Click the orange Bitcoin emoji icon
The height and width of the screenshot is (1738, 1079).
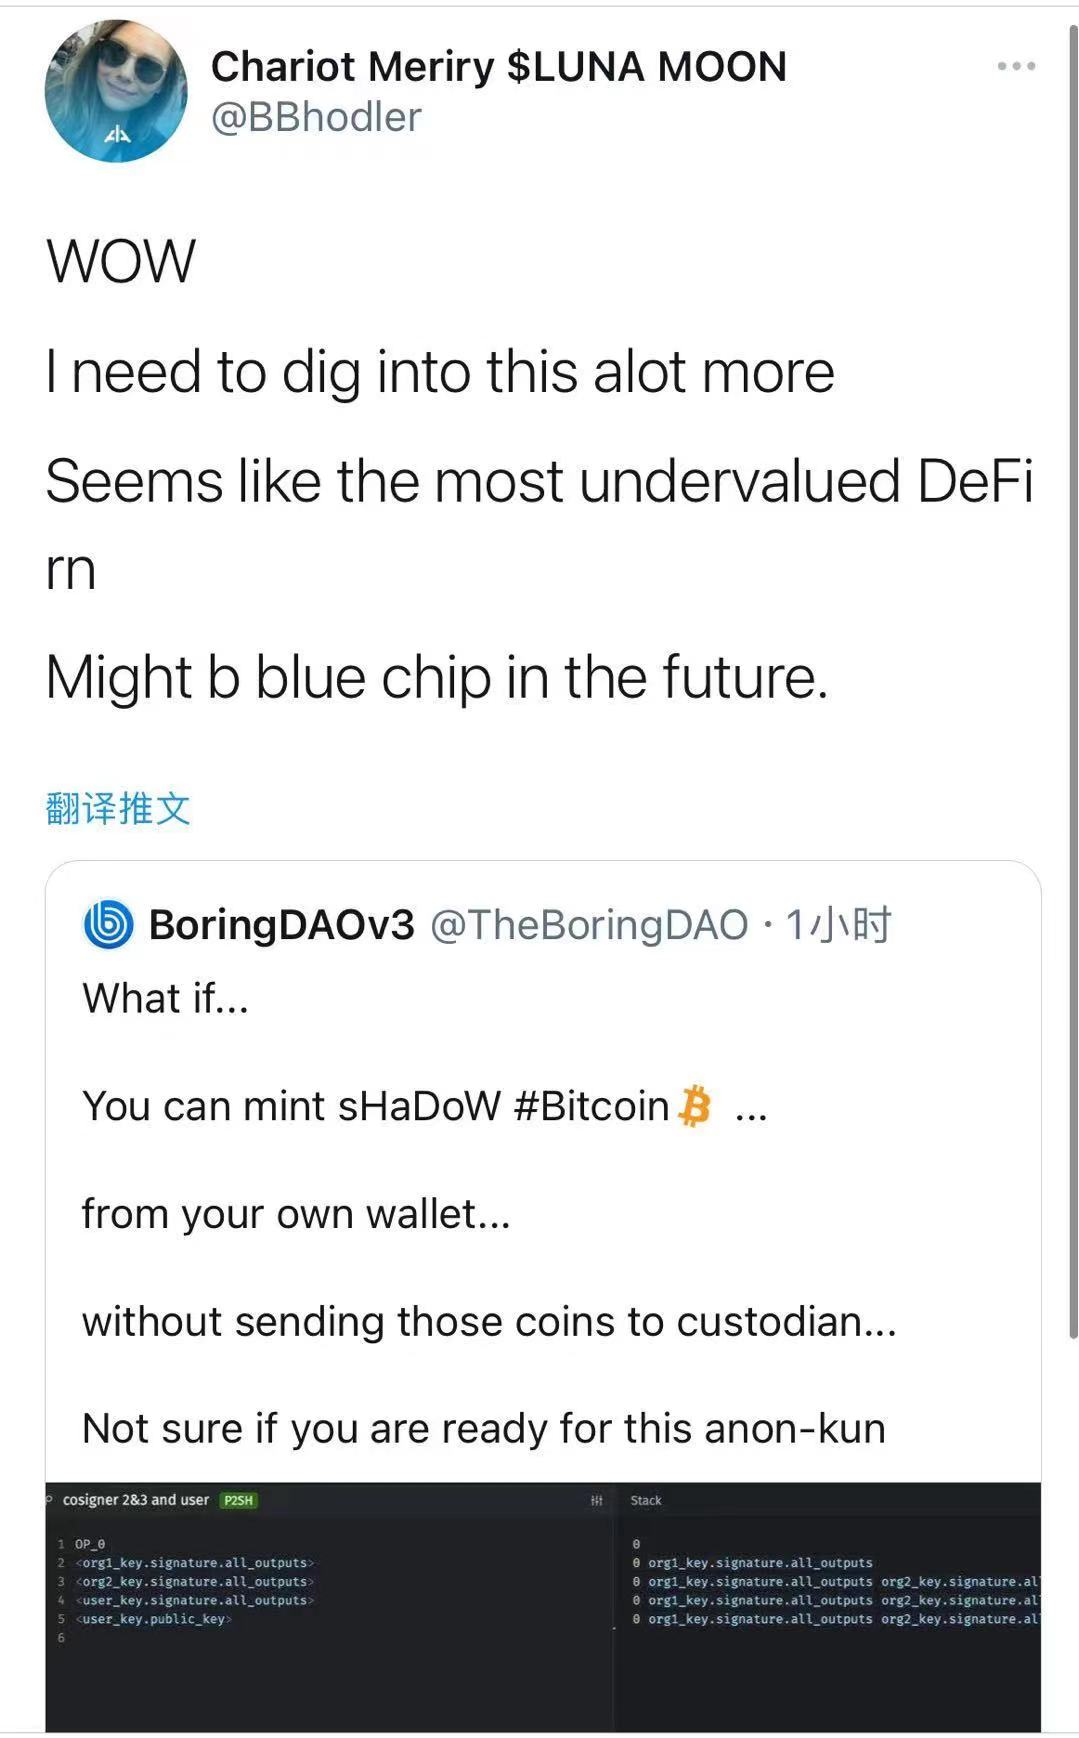click(694, 1106)
